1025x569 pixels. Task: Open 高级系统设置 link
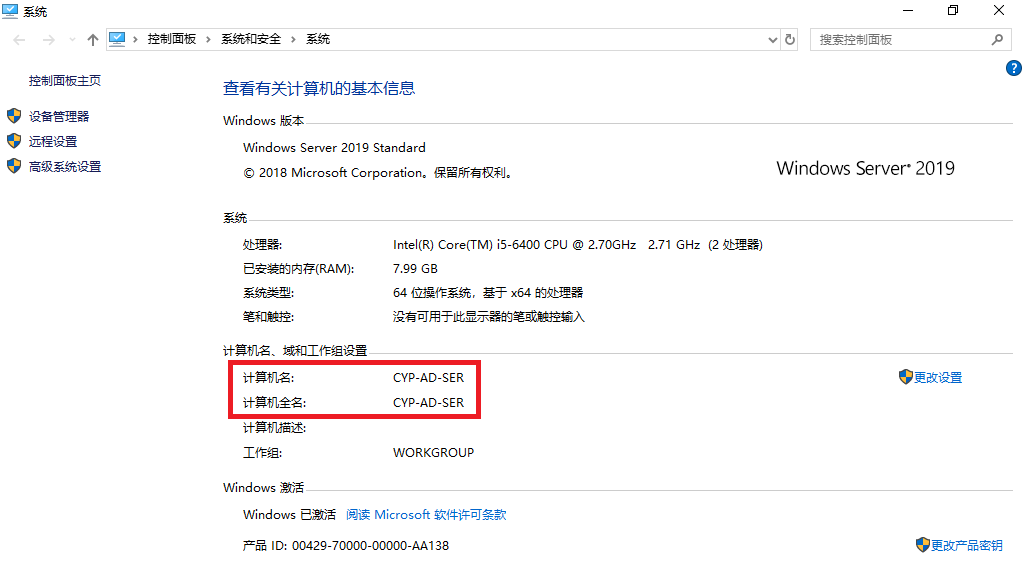65,167
